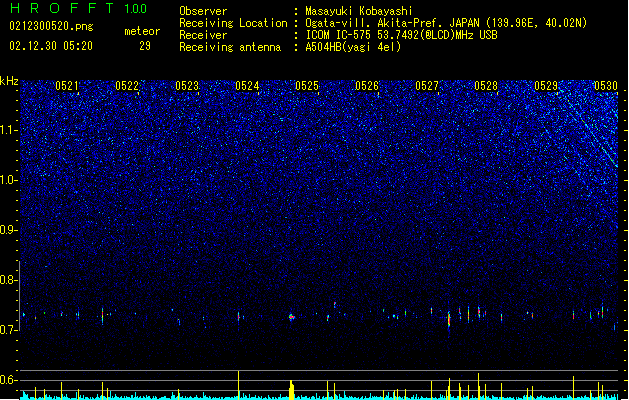Click the 0530 time marker
Viewport: 629px width, 400px height.
point(606,86)
